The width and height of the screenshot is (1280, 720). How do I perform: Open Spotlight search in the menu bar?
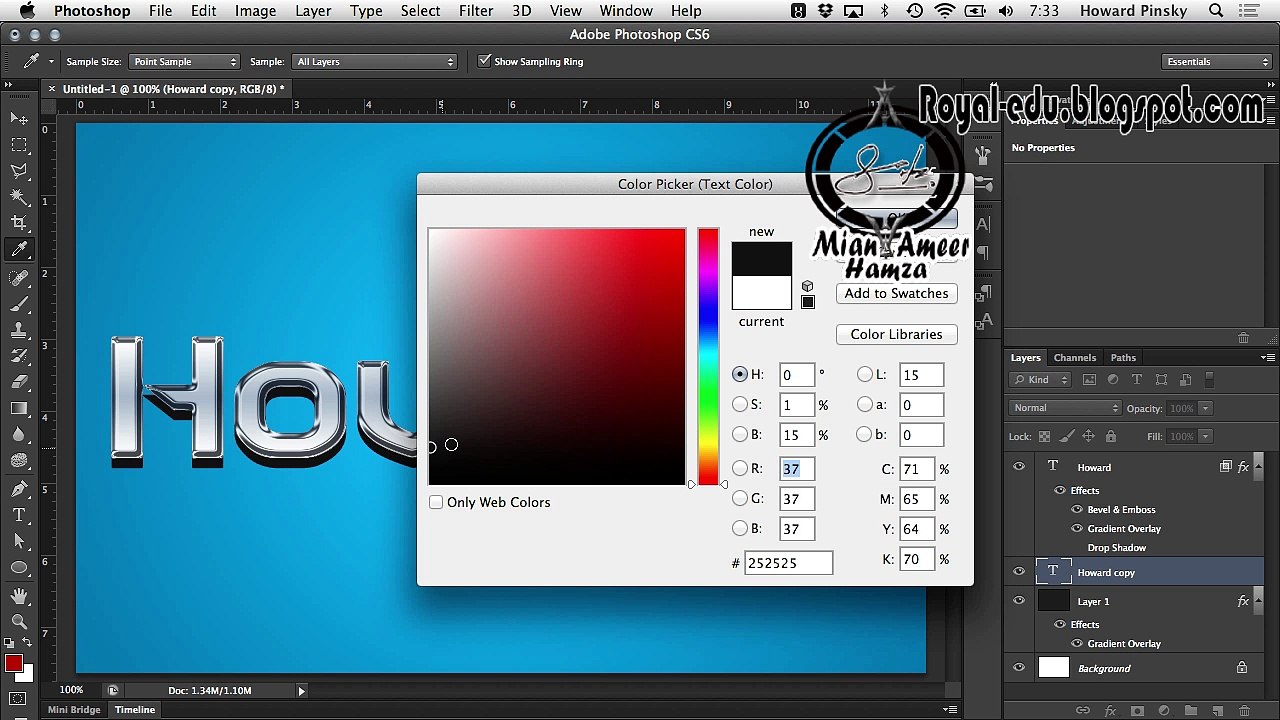(x=1216, y=11)
